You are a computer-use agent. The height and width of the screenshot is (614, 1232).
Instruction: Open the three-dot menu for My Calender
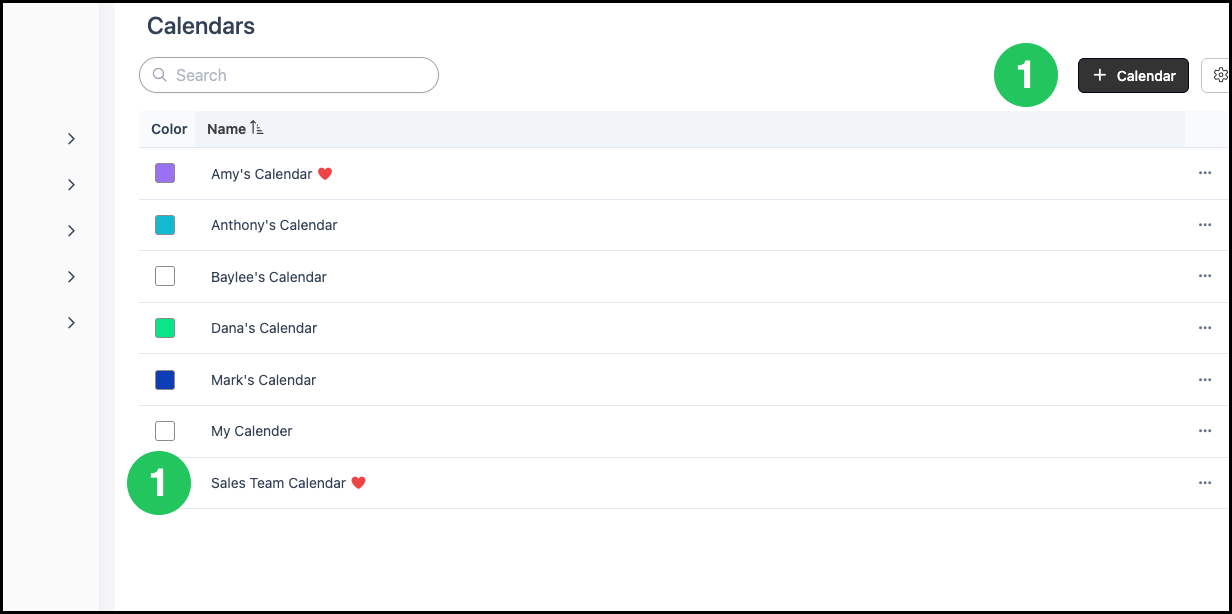(x=1204, y=431)
